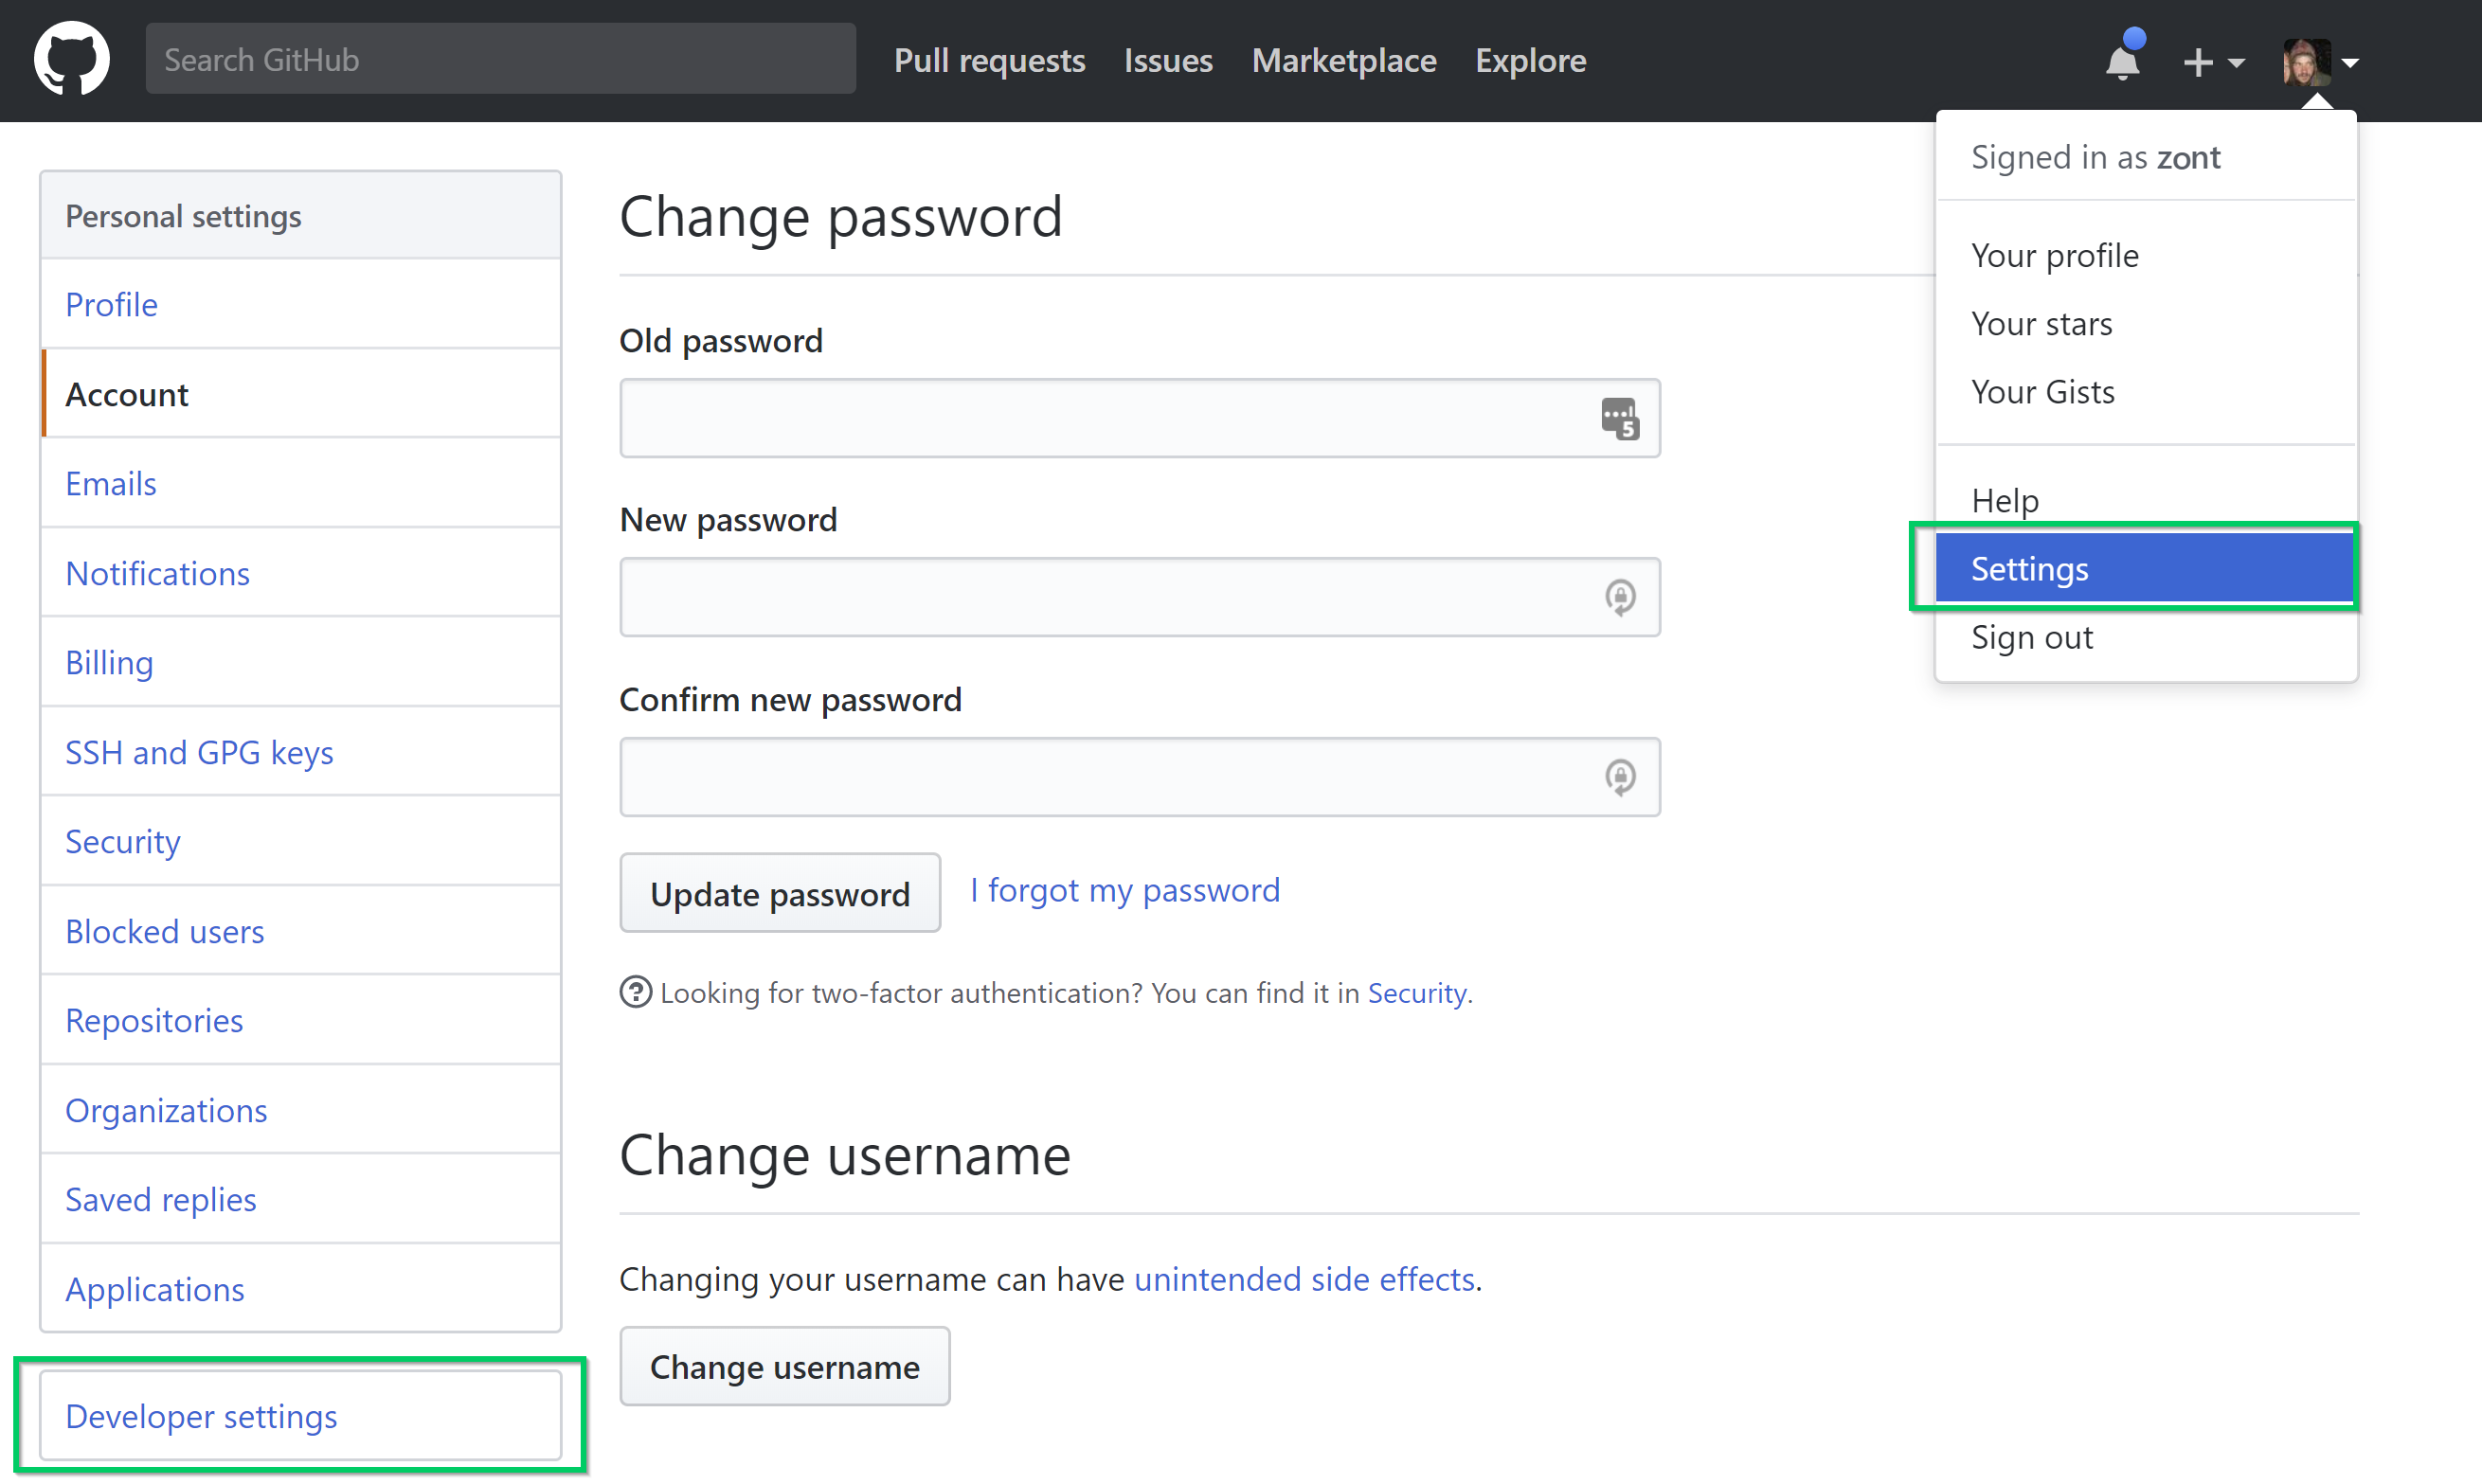Select Settings in the account dropdown menu
This screenshot has height=1484, width=2482.
(x=2030, y=567)
